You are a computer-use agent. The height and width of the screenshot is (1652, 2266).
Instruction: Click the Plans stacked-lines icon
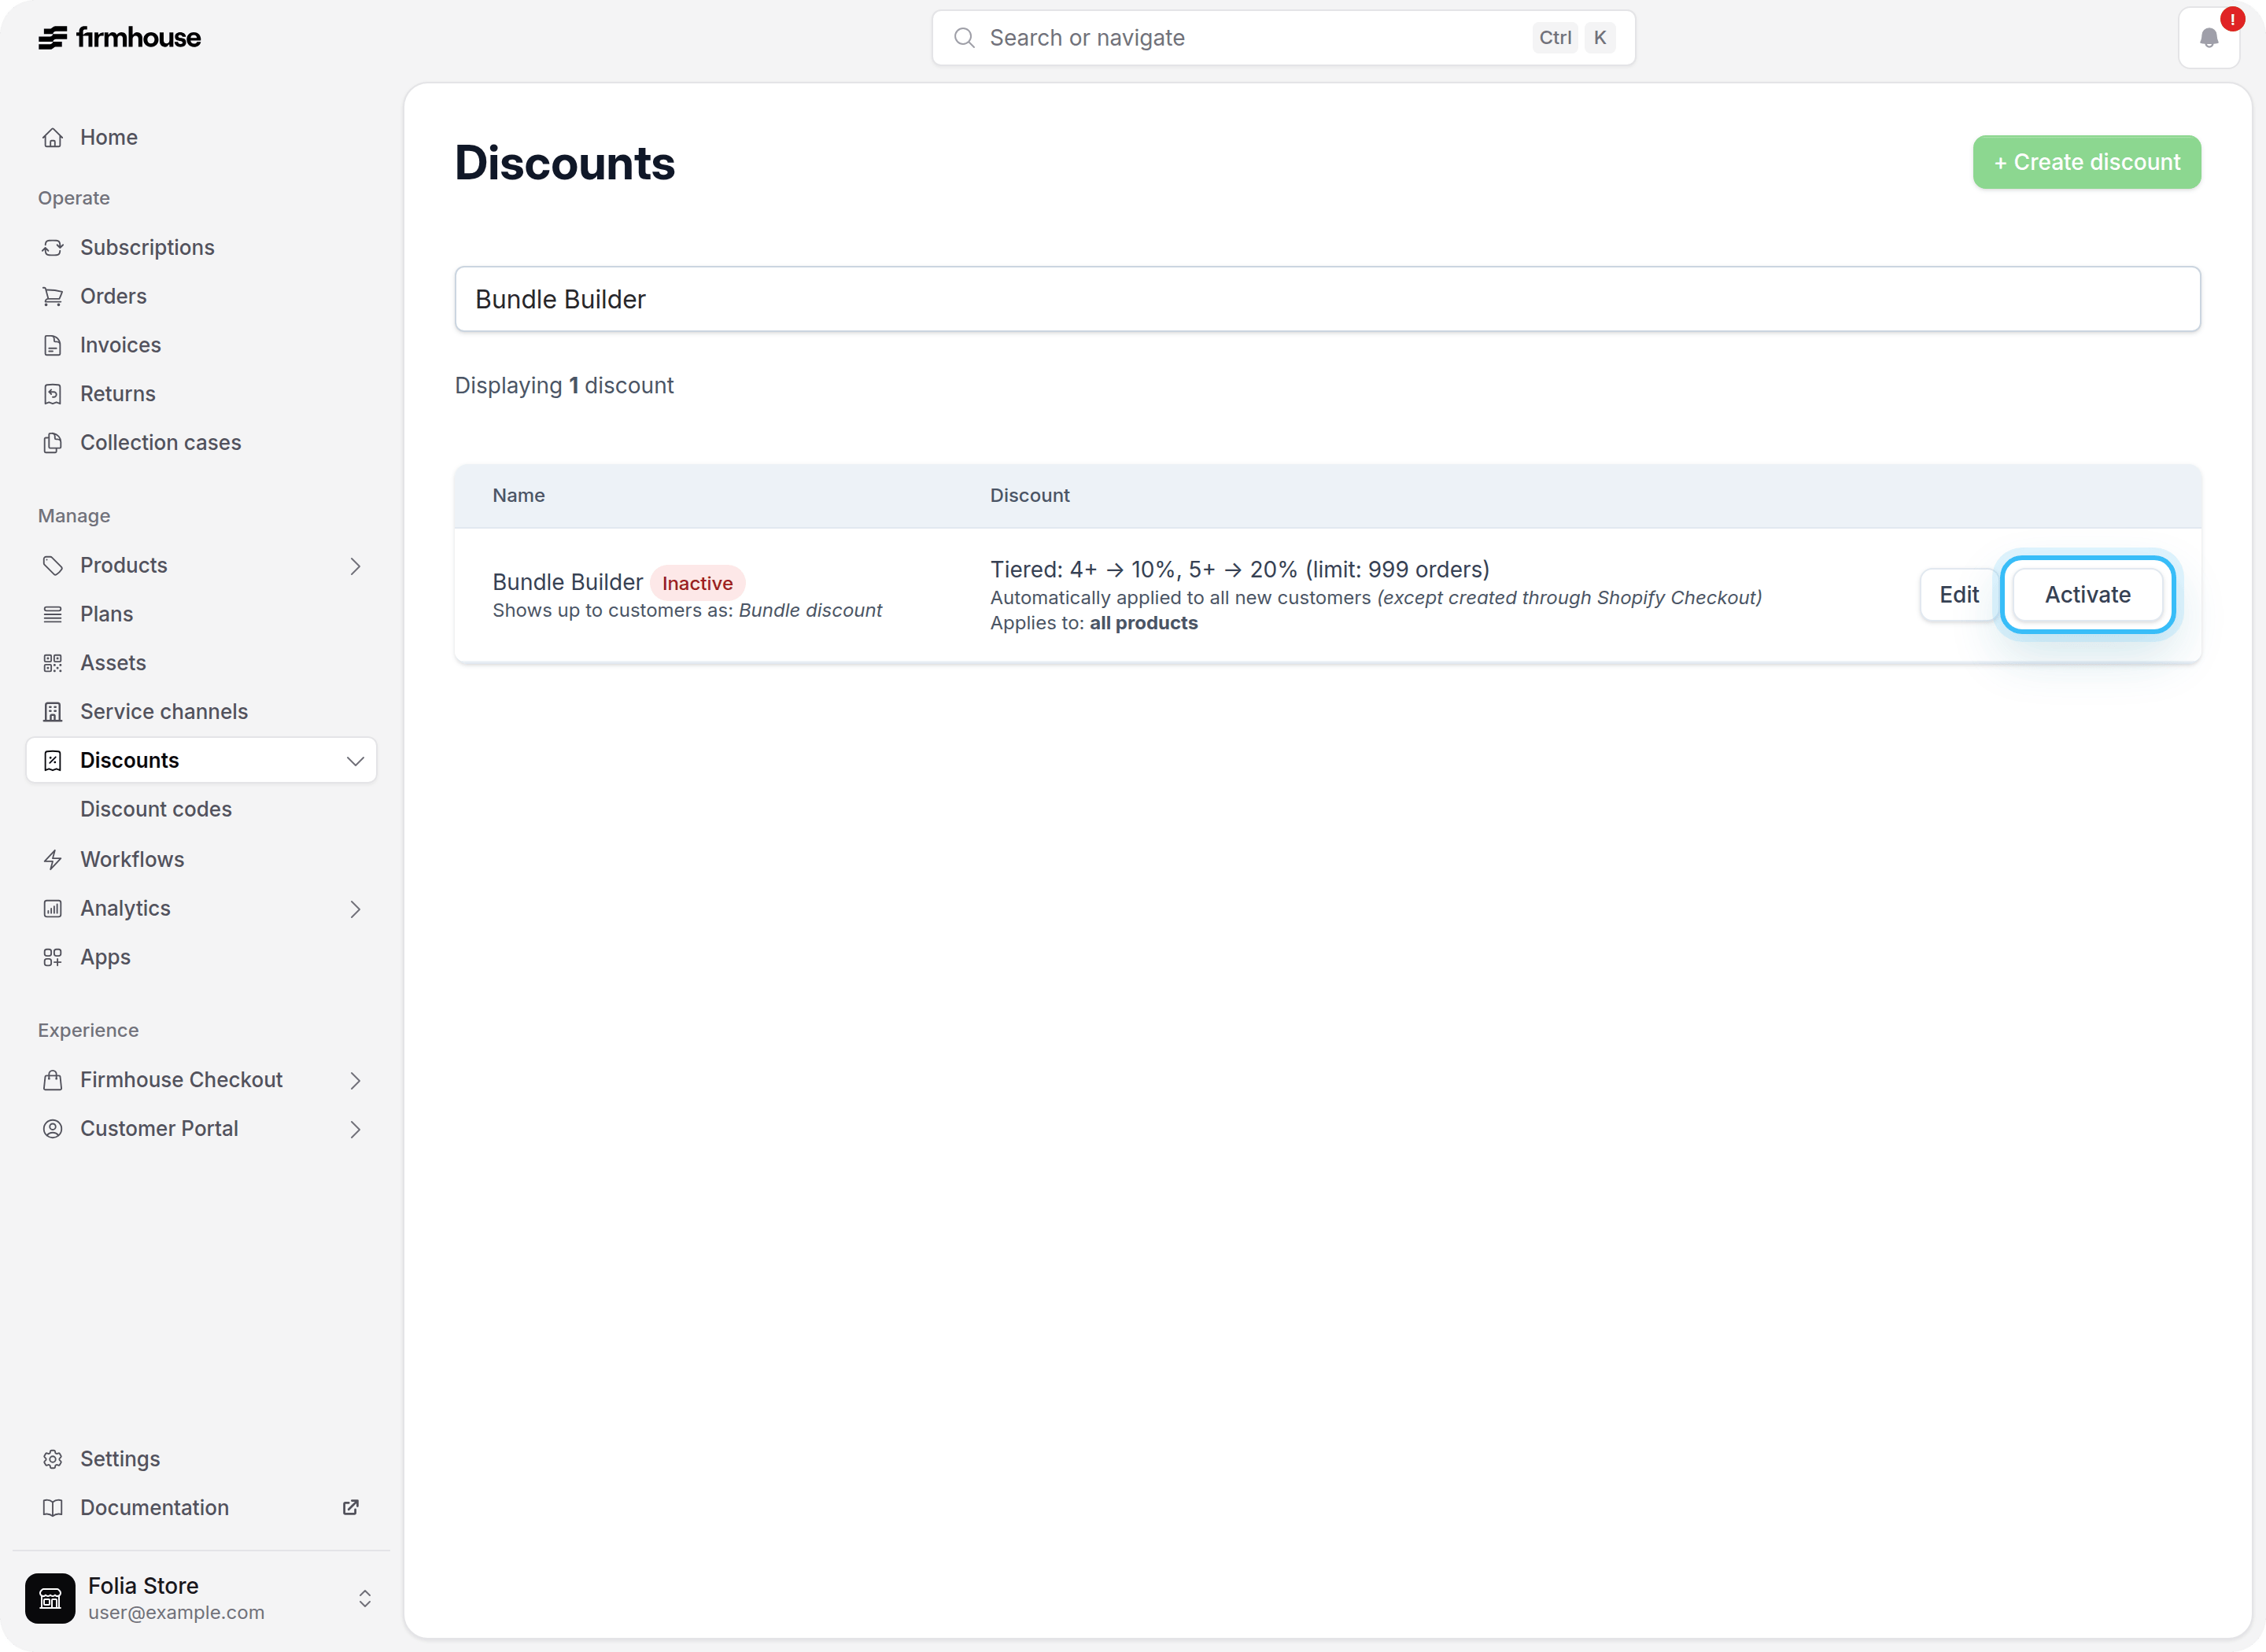click(x=53, y=615)
